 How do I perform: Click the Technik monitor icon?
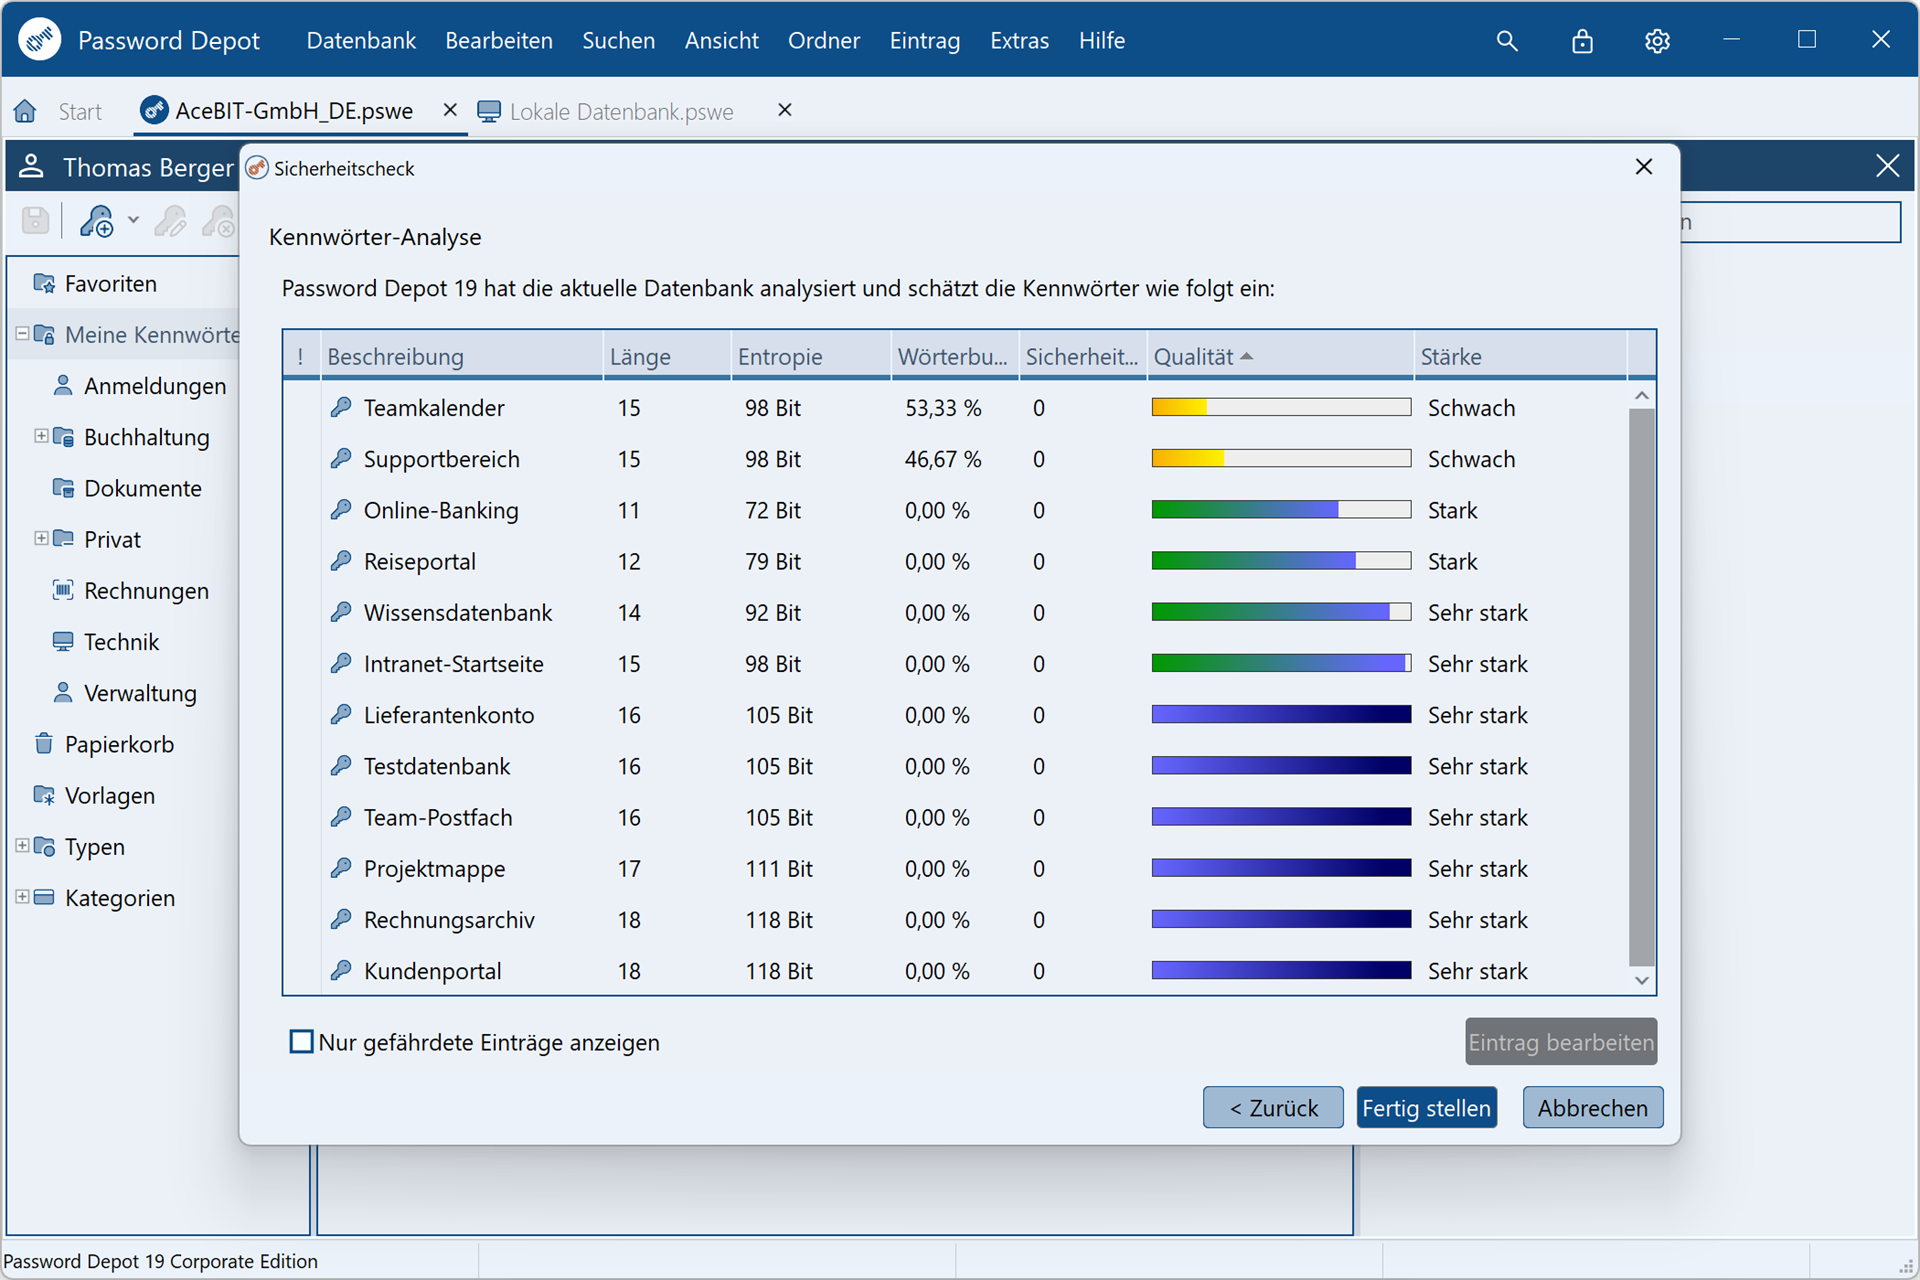click(x=63, y=641)
